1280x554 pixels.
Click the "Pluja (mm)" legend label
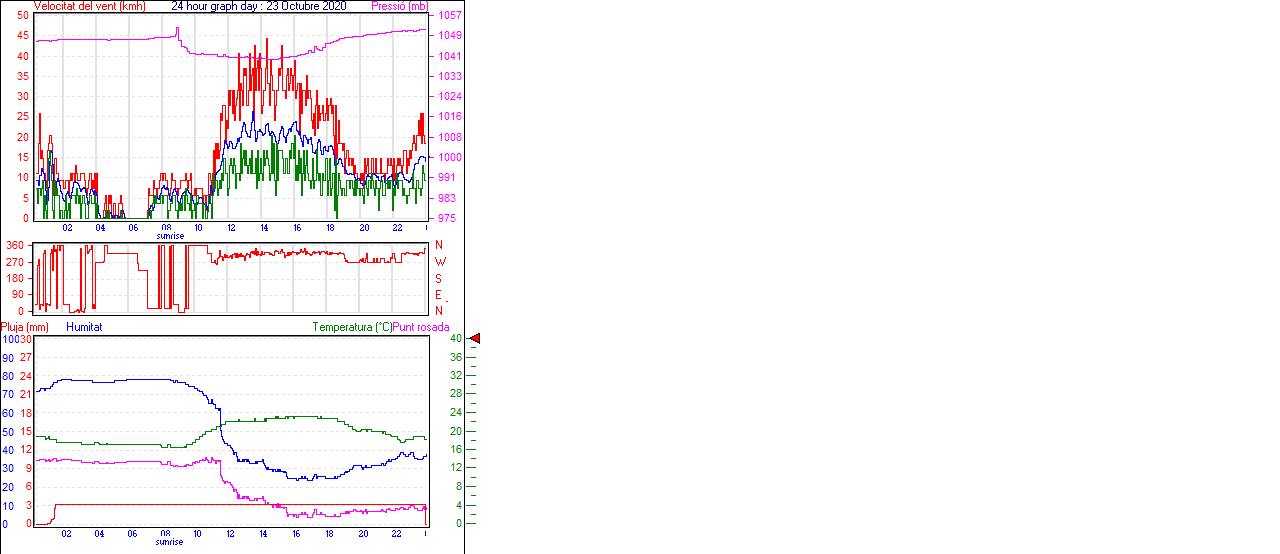[25, 327]
